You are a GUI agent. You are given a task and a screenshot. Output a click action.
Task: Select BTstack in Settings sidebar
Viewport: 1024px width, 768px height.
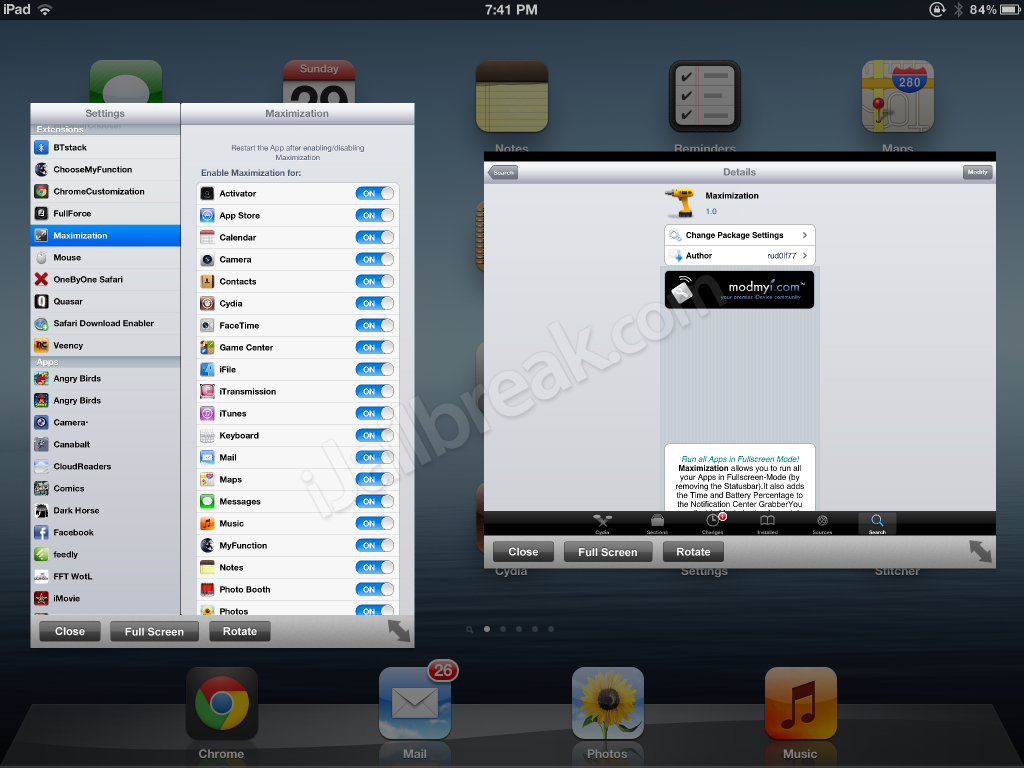point(105,148)
